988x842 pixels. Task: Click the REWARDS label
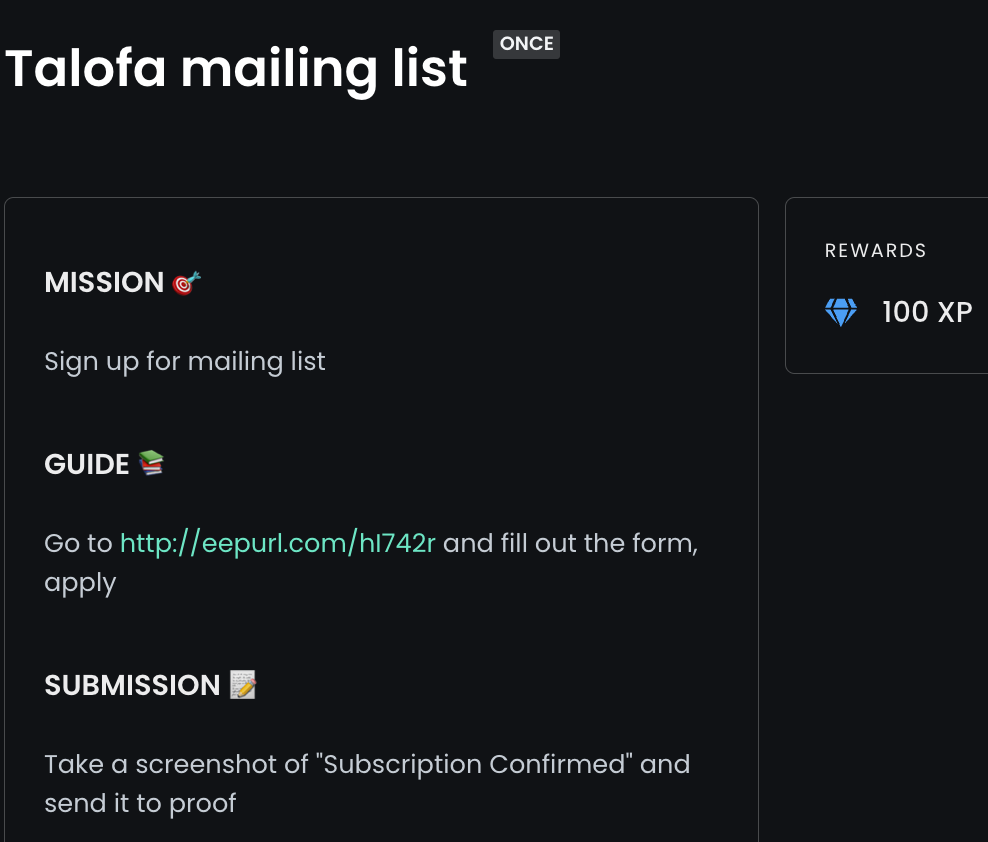point(875,251)
